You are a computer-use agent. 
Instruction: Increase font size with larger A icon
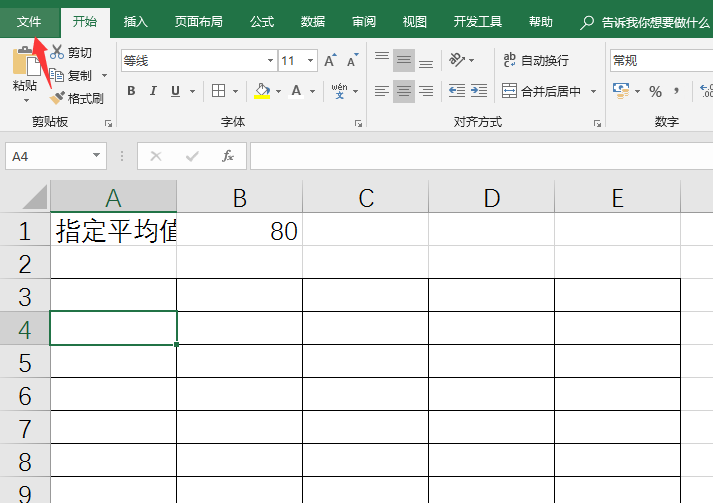[330, 60]
